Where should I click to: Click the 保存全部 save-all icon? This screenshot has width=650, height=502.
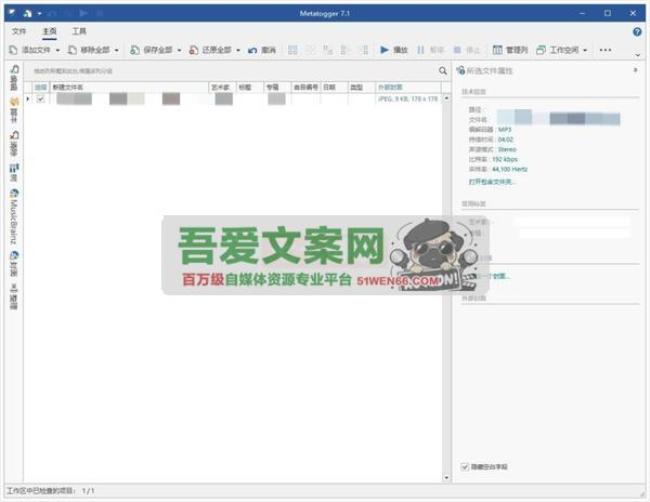(135, 50)
